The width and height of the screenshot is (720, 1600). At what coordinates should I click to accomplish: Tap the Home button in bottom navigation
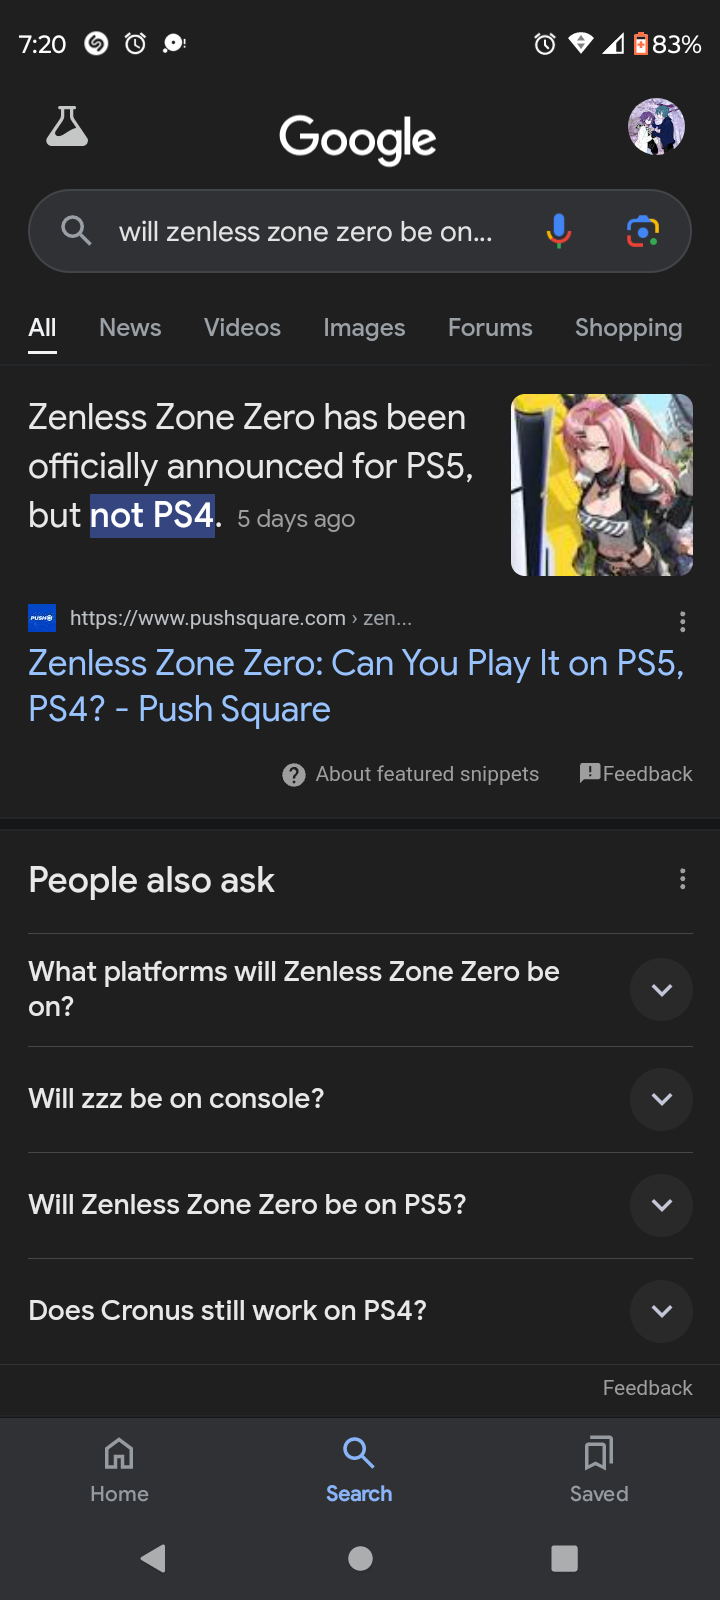(119, 1468)
